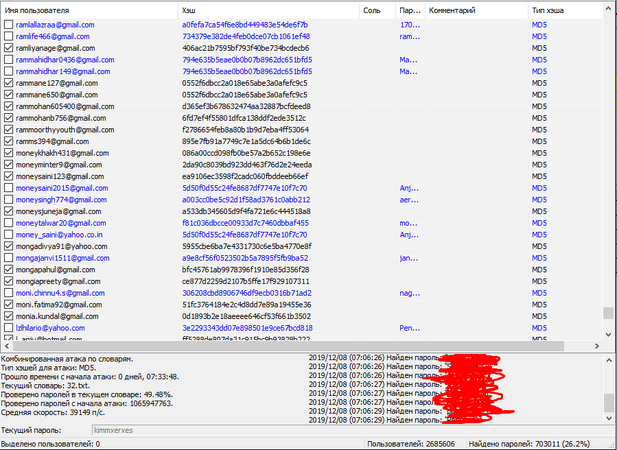Screen dimensions: 617x450
Task: Click hash 3e2293343dd07e898501e9ce67bcd818
Action: click(x=248, y=328)
